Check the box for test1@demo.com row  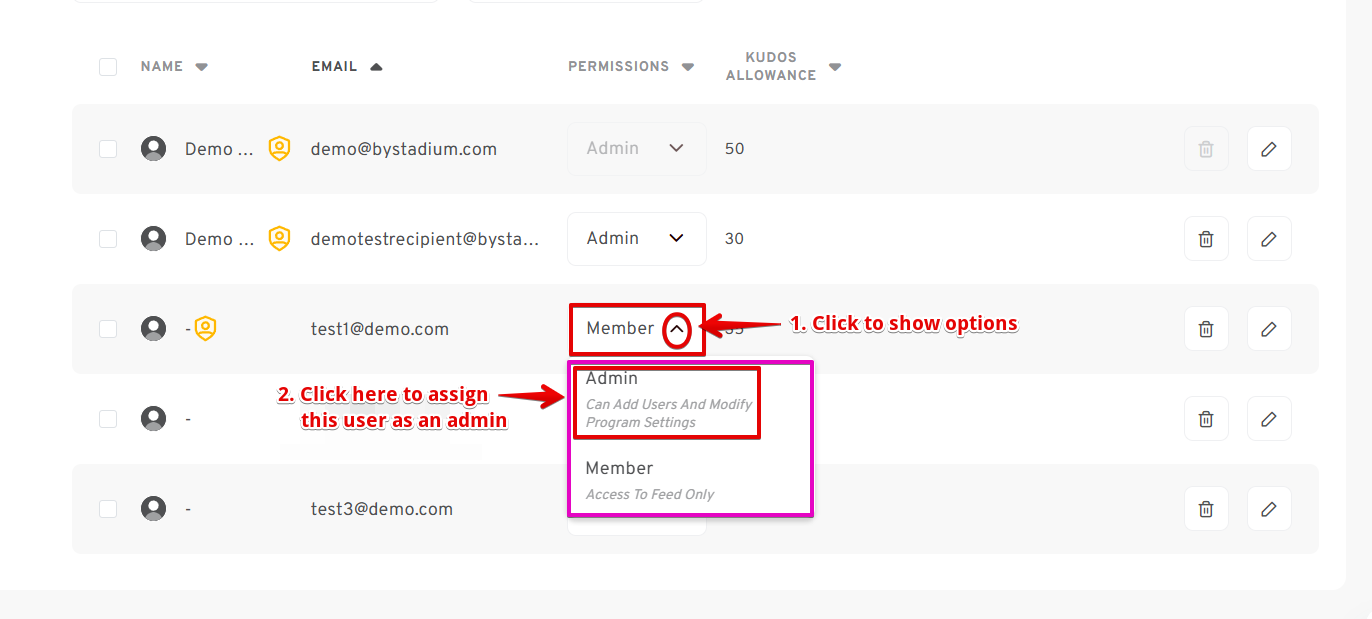(x=108, y=329)
